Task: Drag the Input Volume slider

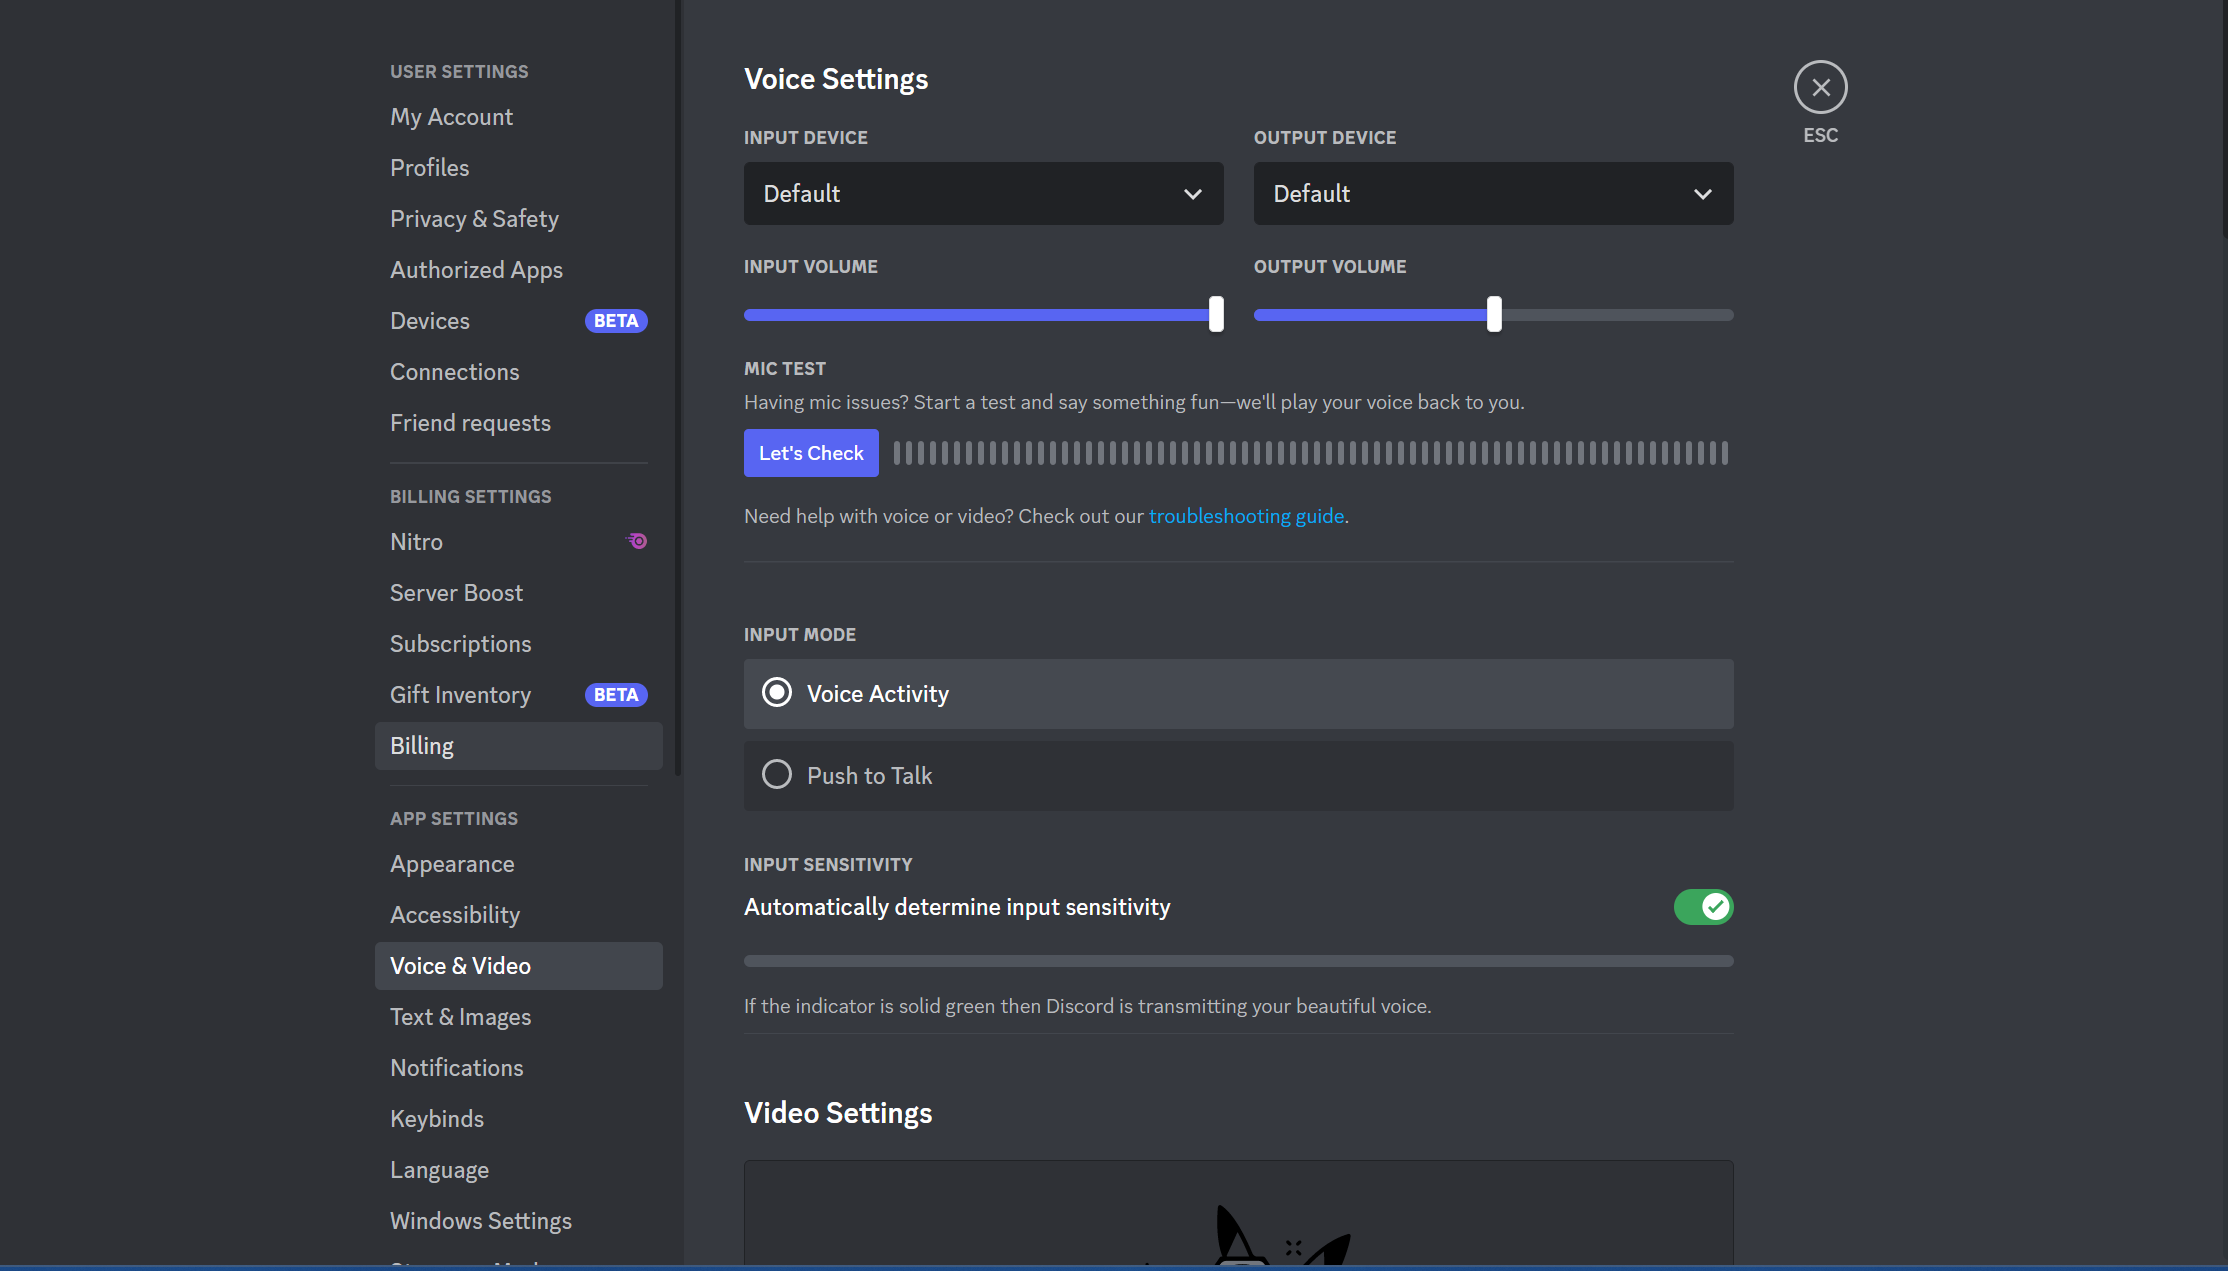Action: [1217, 314]
